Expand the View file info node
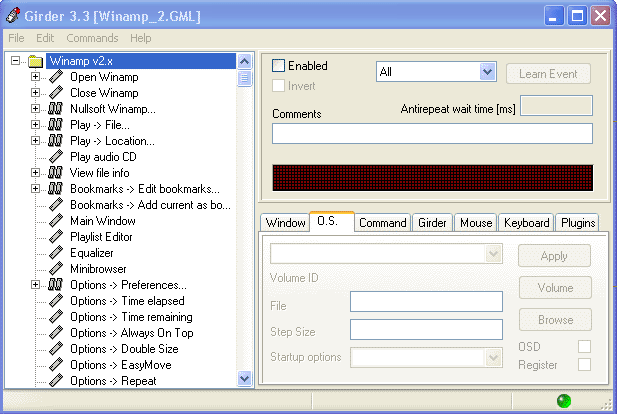Viewport: 618px width, 415px height. point(35,173)
